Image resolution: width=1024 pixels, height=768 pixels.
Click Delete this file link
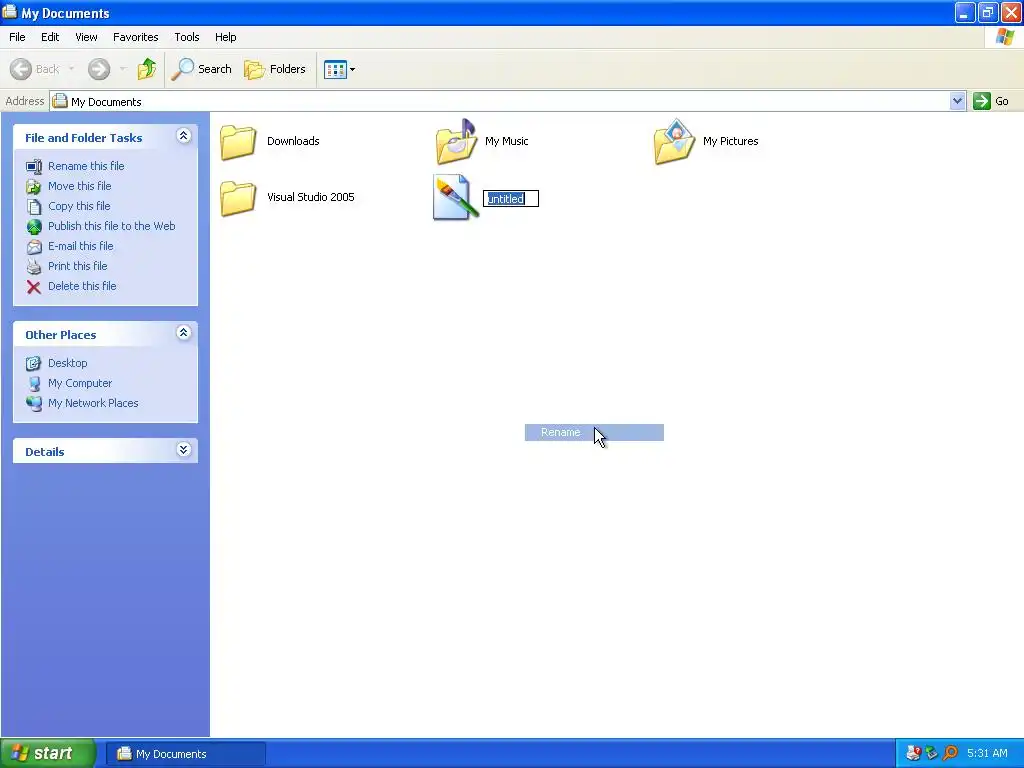pyautogui.click(x=82, y=286)
